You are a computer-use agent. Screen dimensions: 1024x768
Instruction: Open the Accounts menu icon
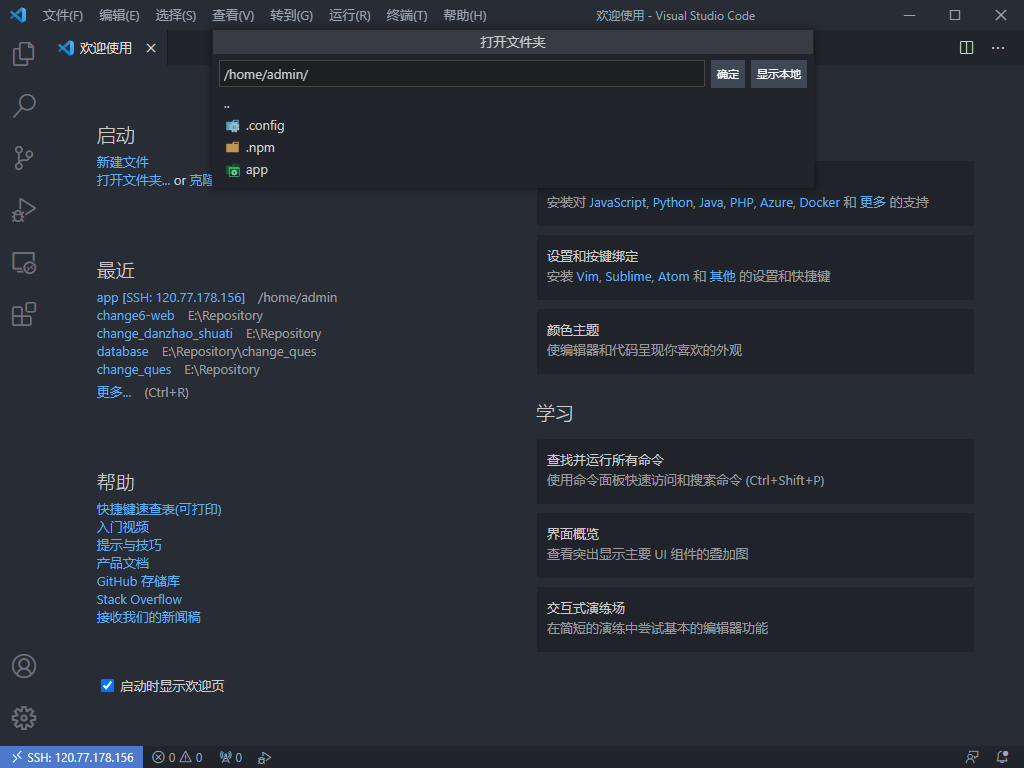tap(24, 666)
